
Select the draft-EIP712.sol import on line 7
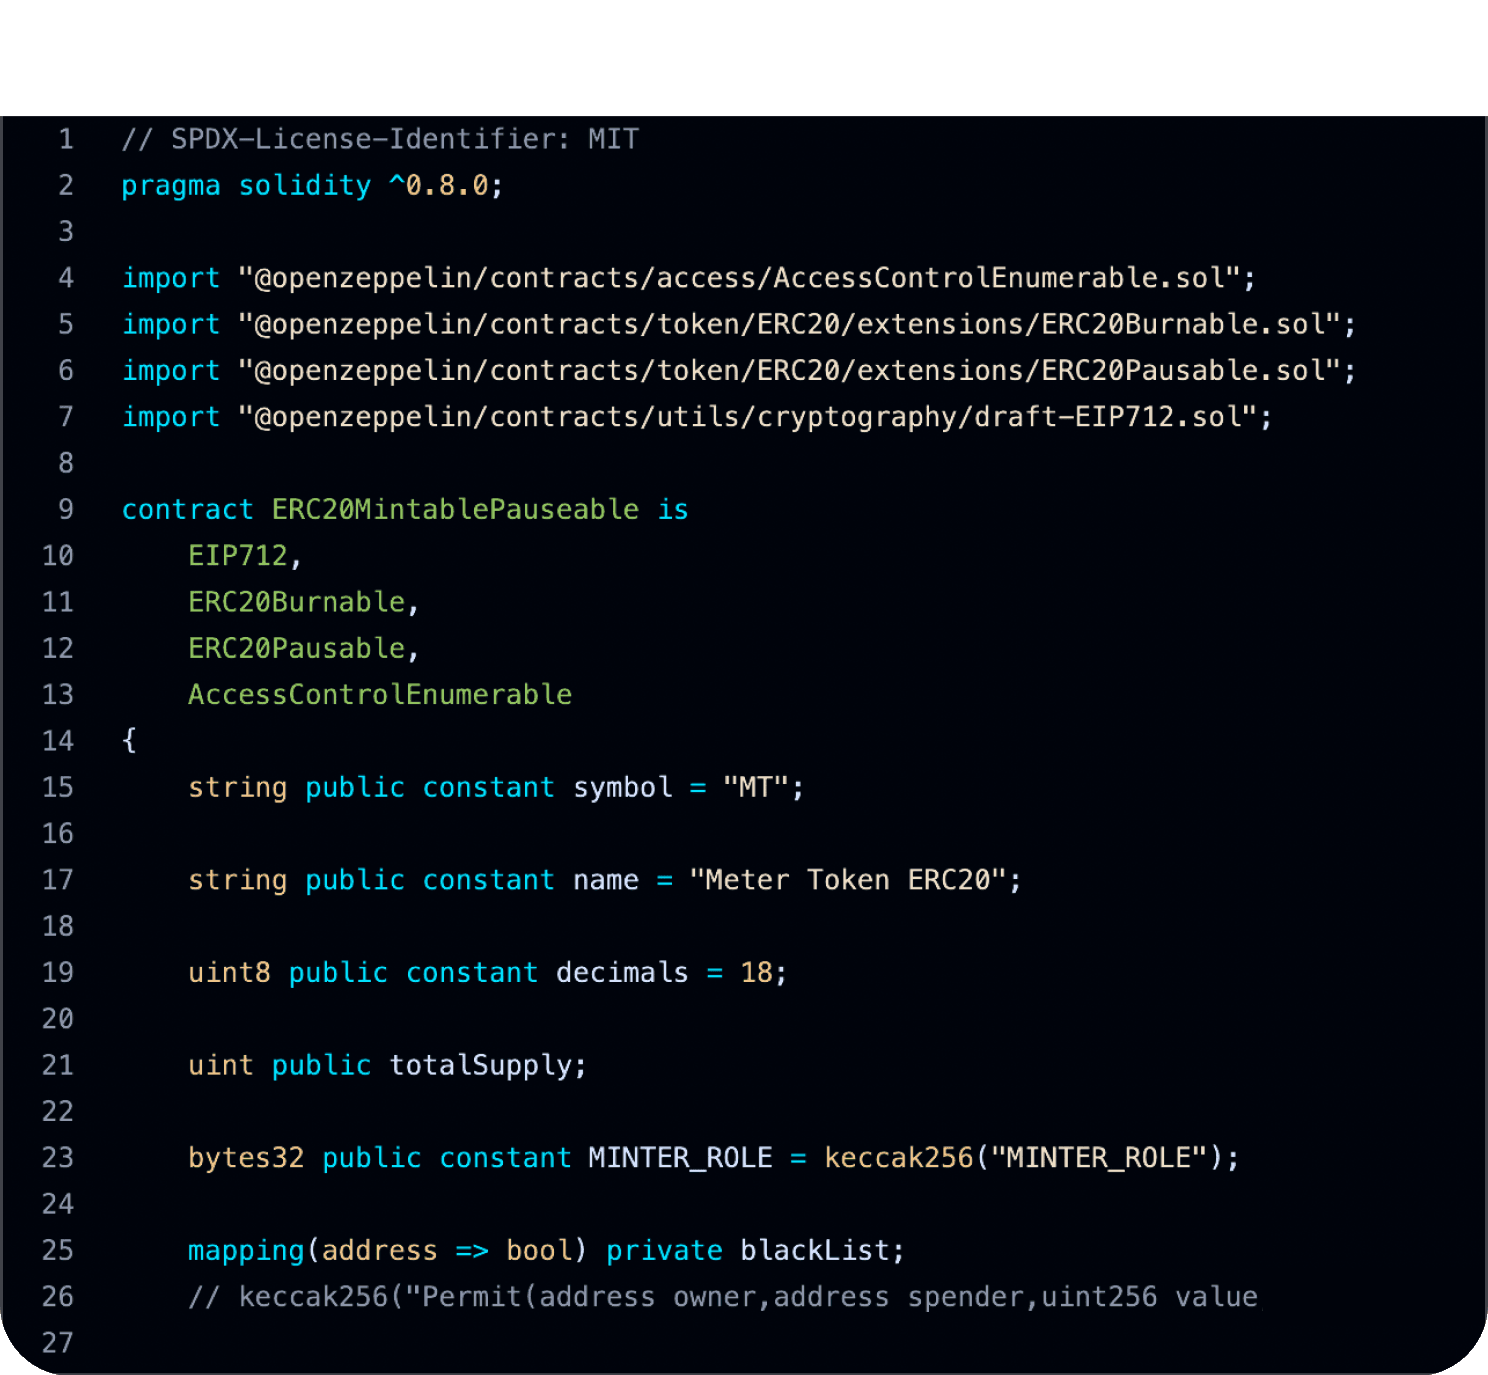(x=753, y=416)
